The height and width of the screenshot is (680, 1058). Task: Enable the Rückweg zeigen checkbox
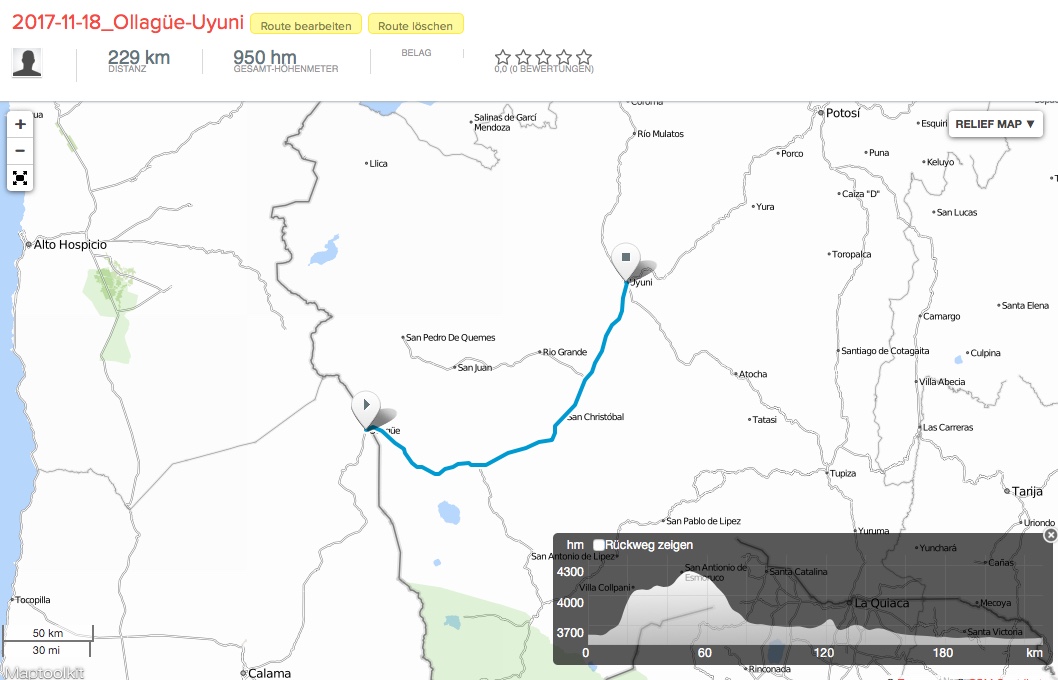(599, 545)
